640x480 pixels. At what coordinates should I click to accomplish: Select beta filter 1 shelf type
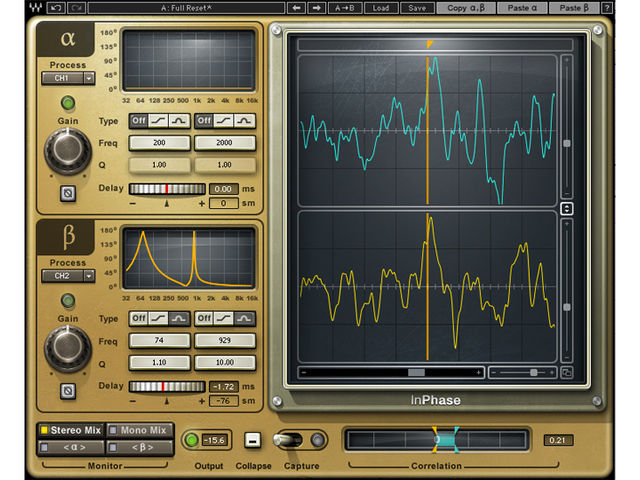coord(158,319)
